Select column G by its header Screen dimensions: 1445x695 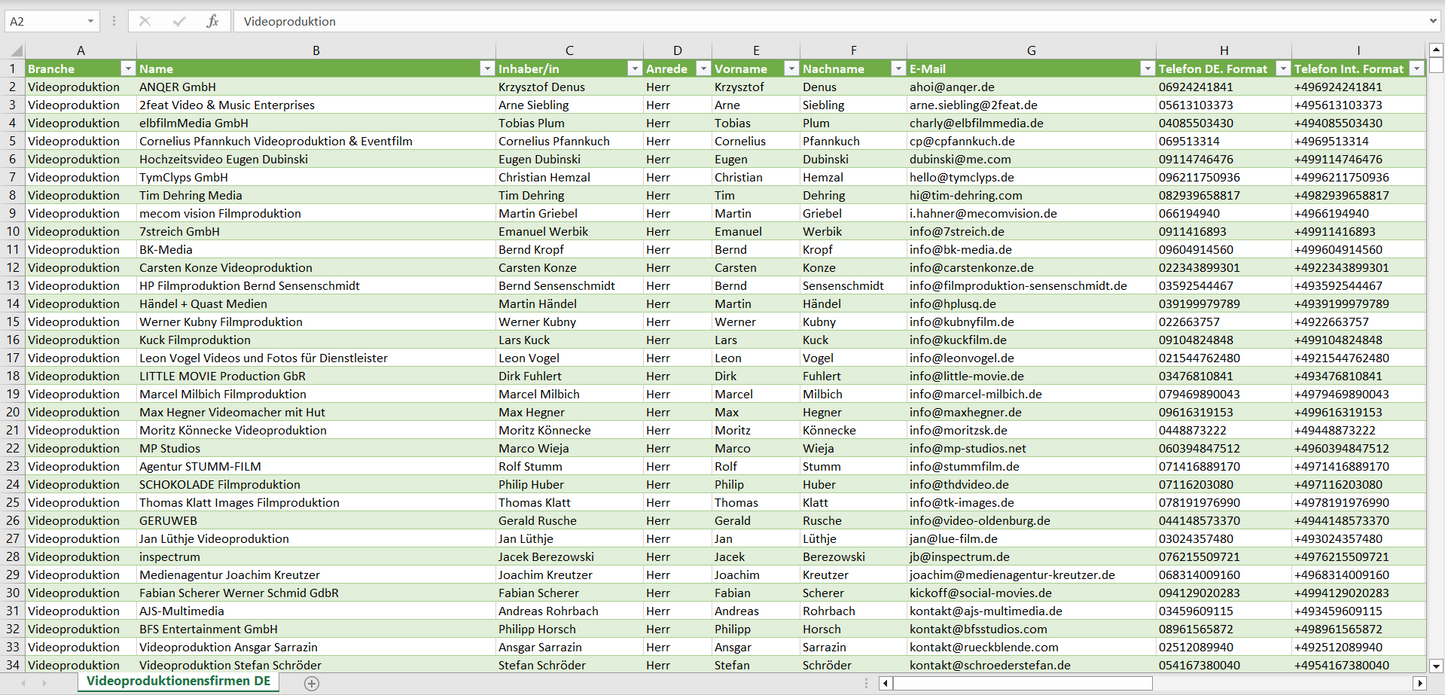[1031, 50]
